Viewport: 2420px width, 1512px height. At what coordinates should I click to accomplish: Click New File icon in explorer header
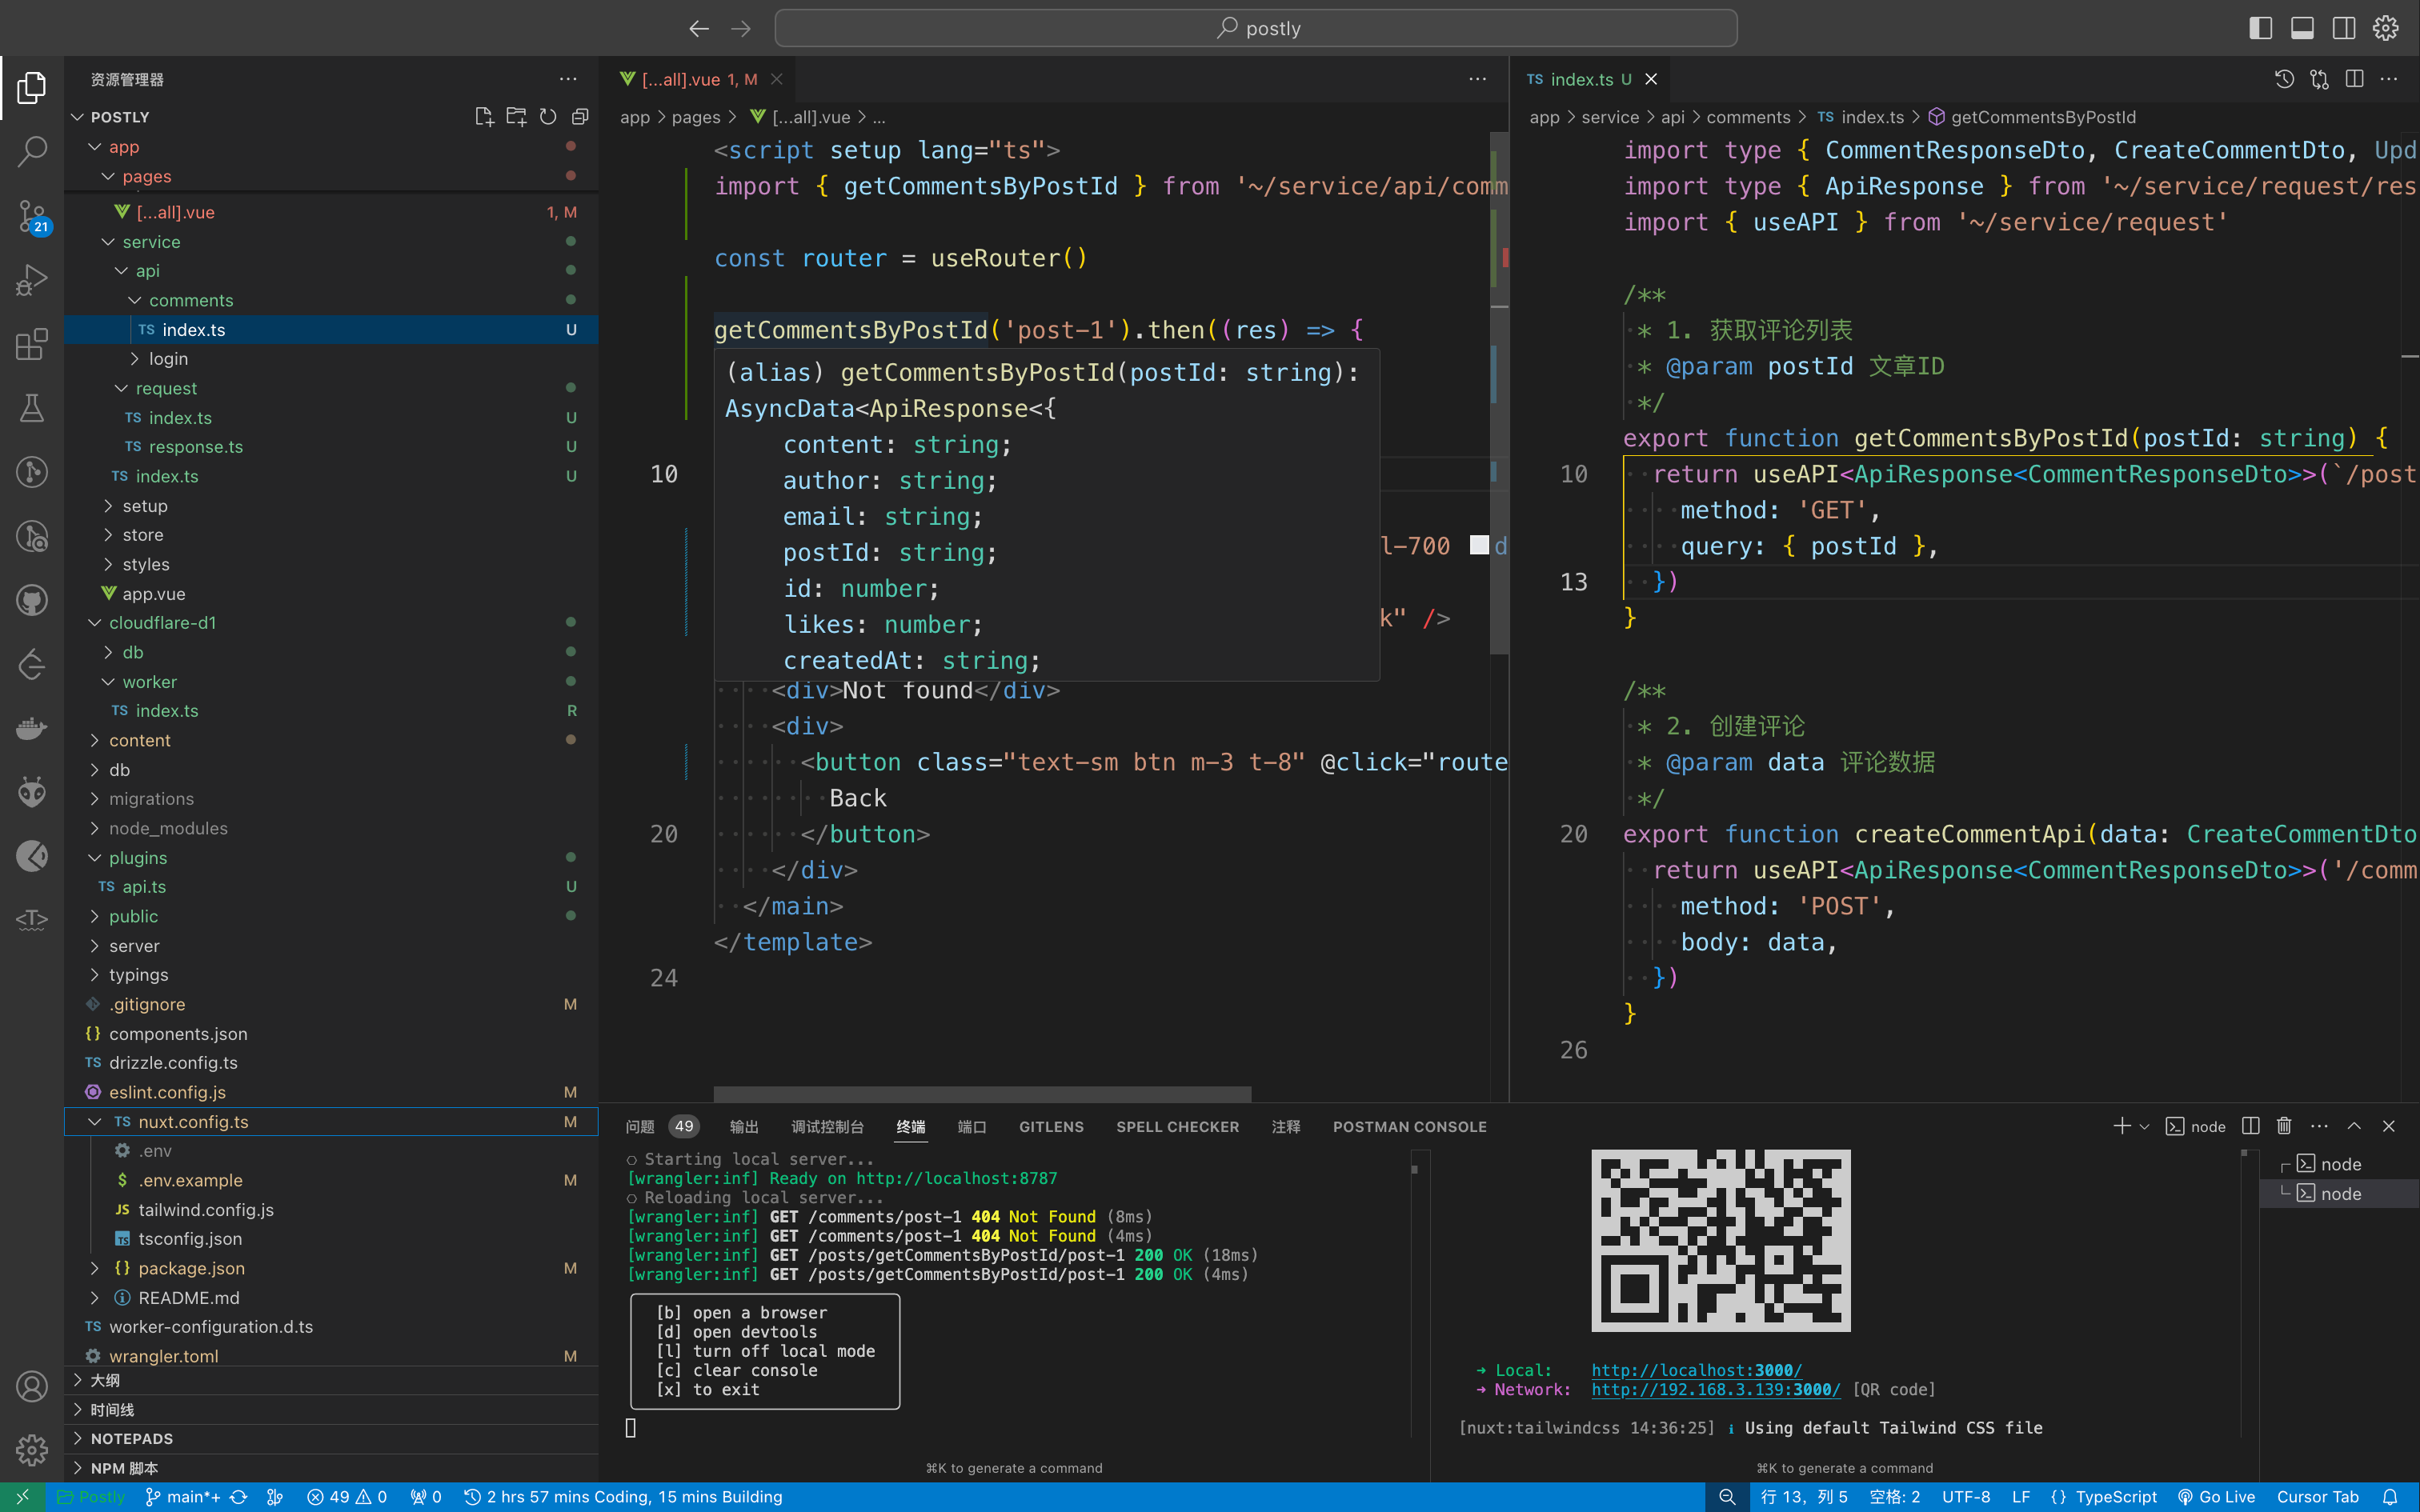click(484, 117)
